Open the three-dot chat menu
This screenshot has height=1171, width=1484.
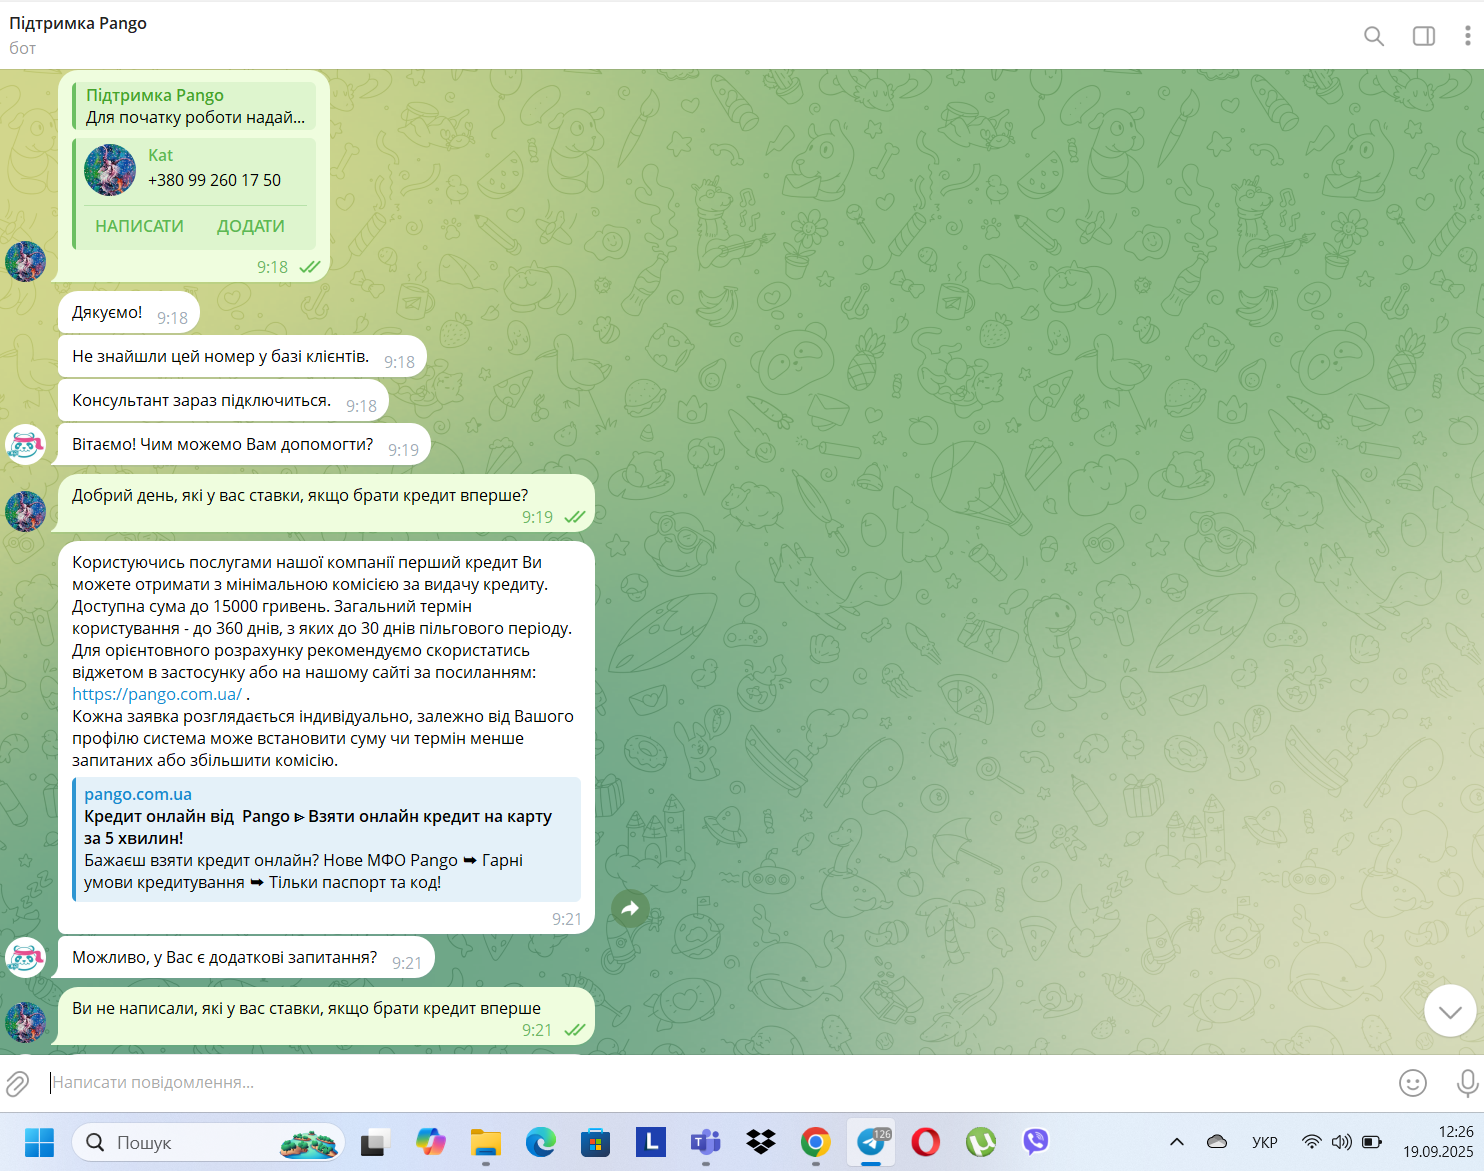[1467, 36]
